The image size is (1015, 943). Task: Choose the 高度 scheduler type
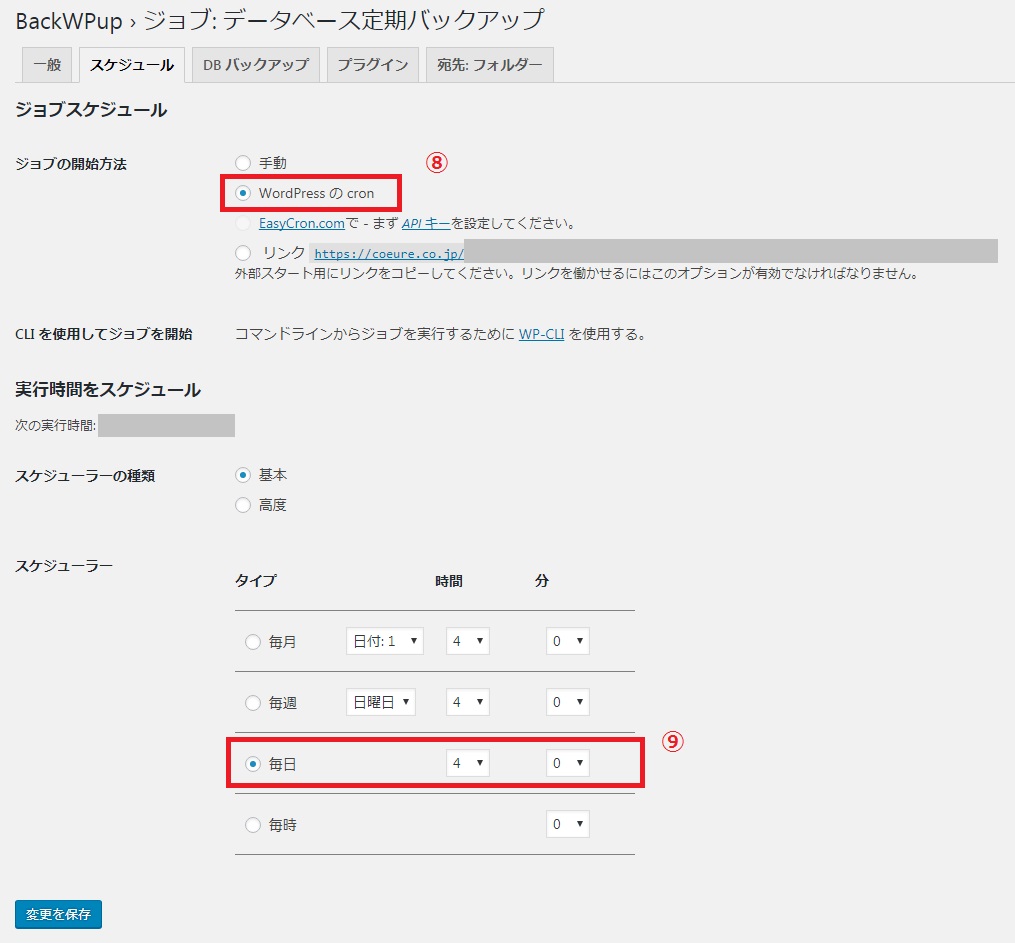243,505
